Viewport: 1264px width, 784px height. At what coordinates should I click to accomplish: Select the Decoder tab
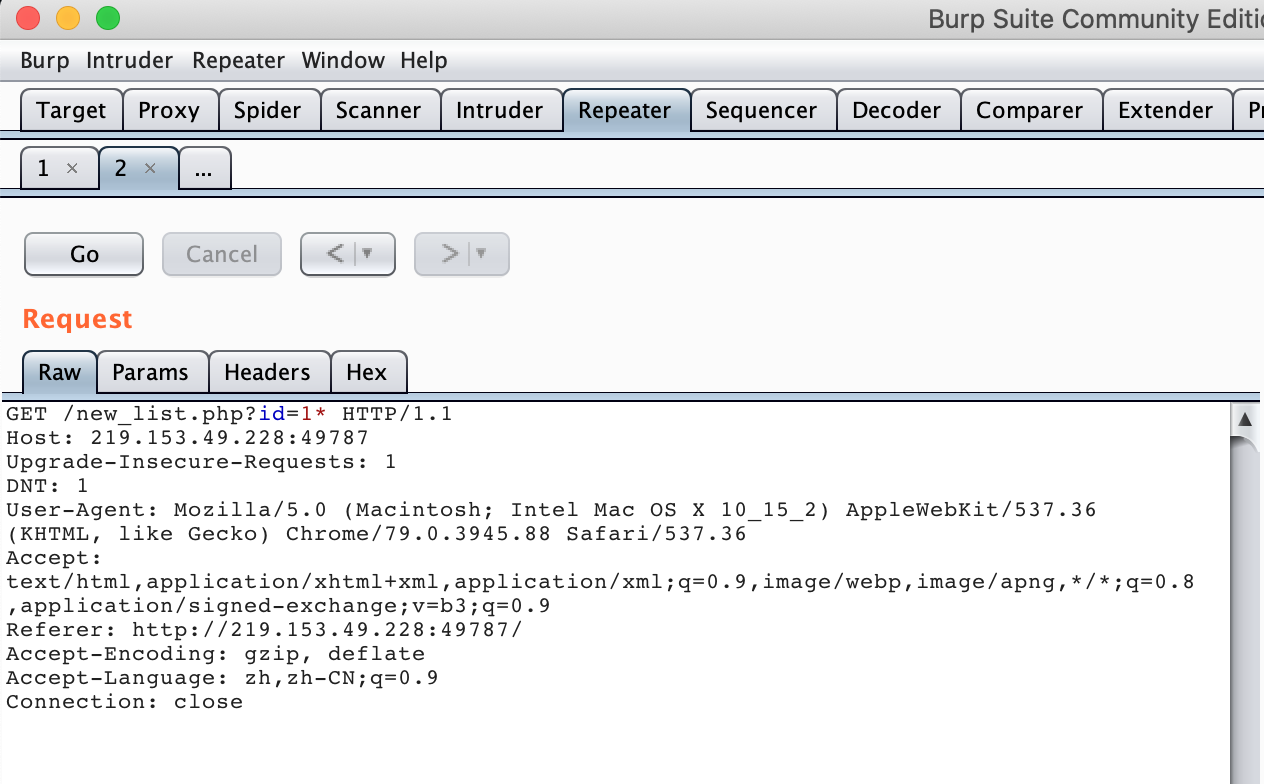[x=896, y=110]
